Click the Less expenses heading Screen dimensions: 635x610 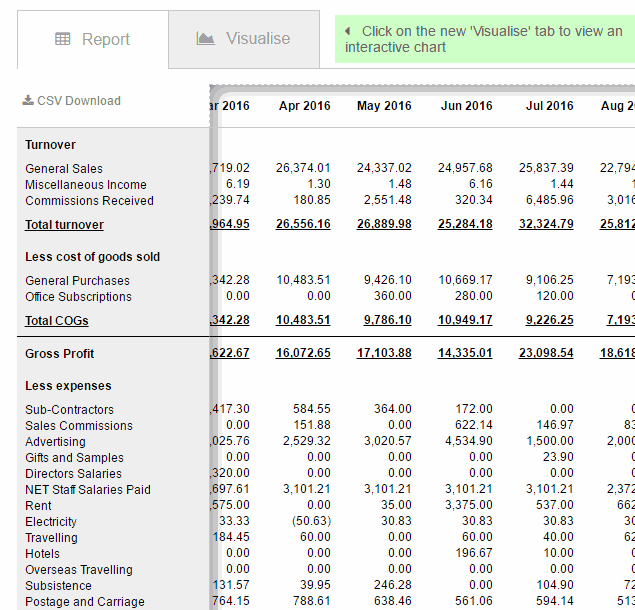[68, 386]
